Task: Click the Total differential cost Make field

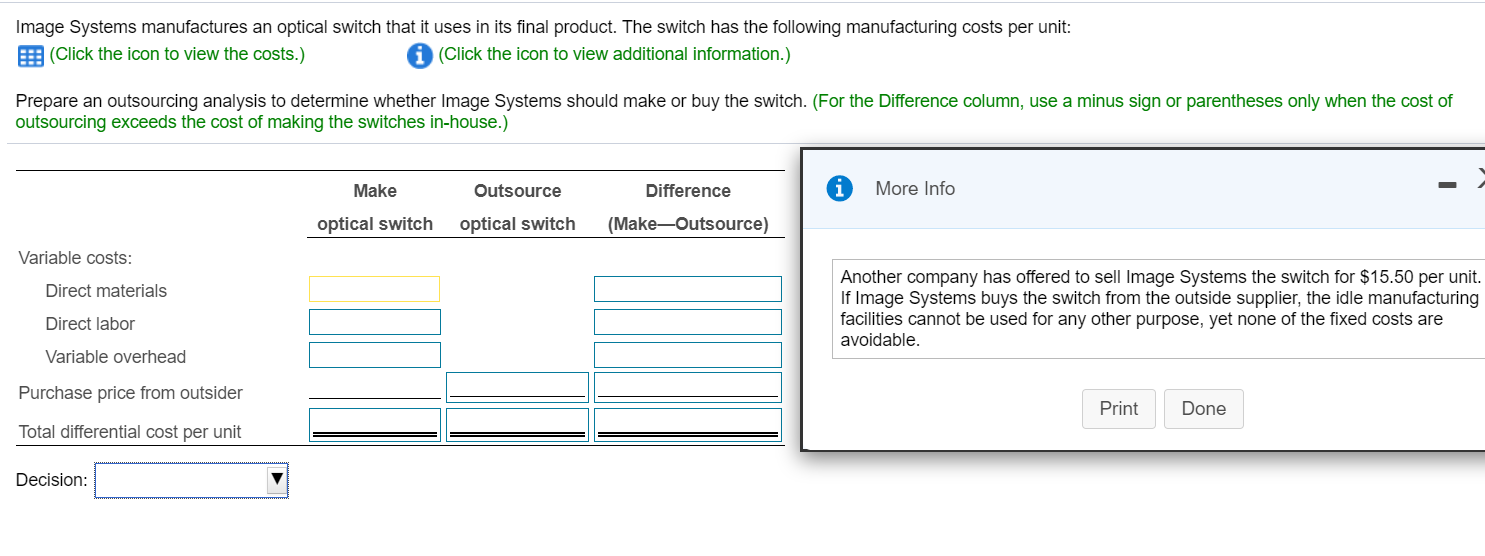Action: 374,423
